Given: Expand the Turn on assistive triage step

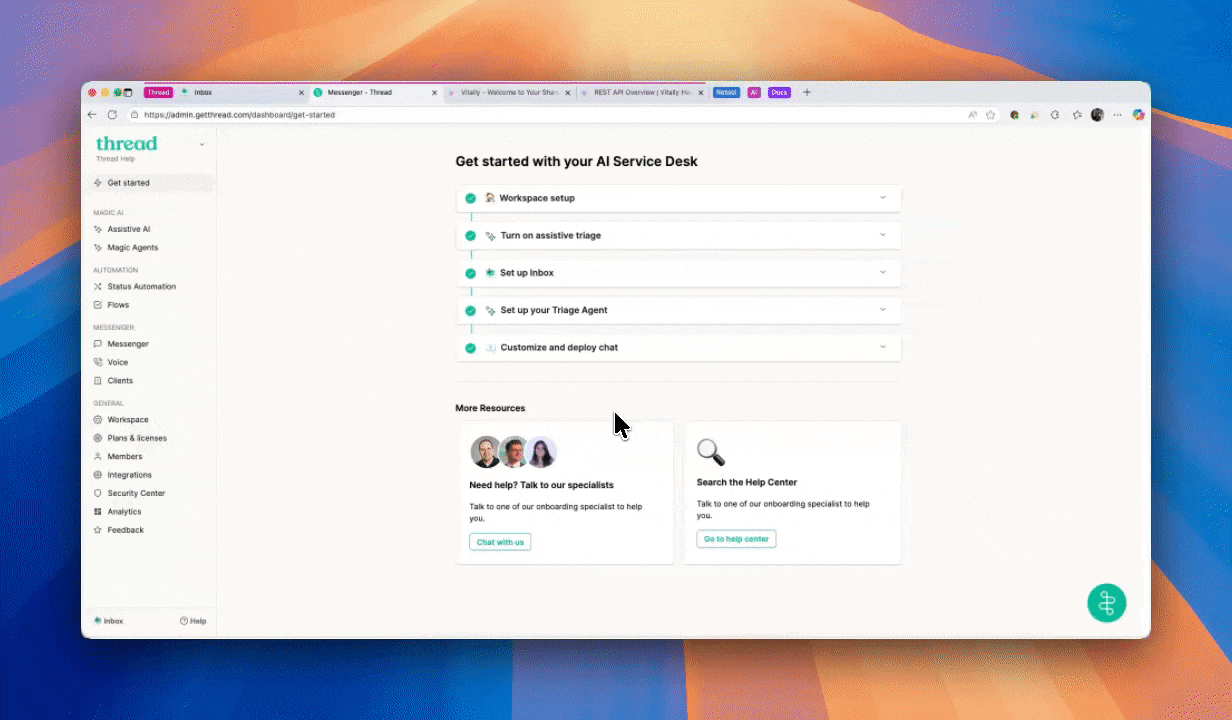Looking at the screenshot, I should tap(882, 235).
